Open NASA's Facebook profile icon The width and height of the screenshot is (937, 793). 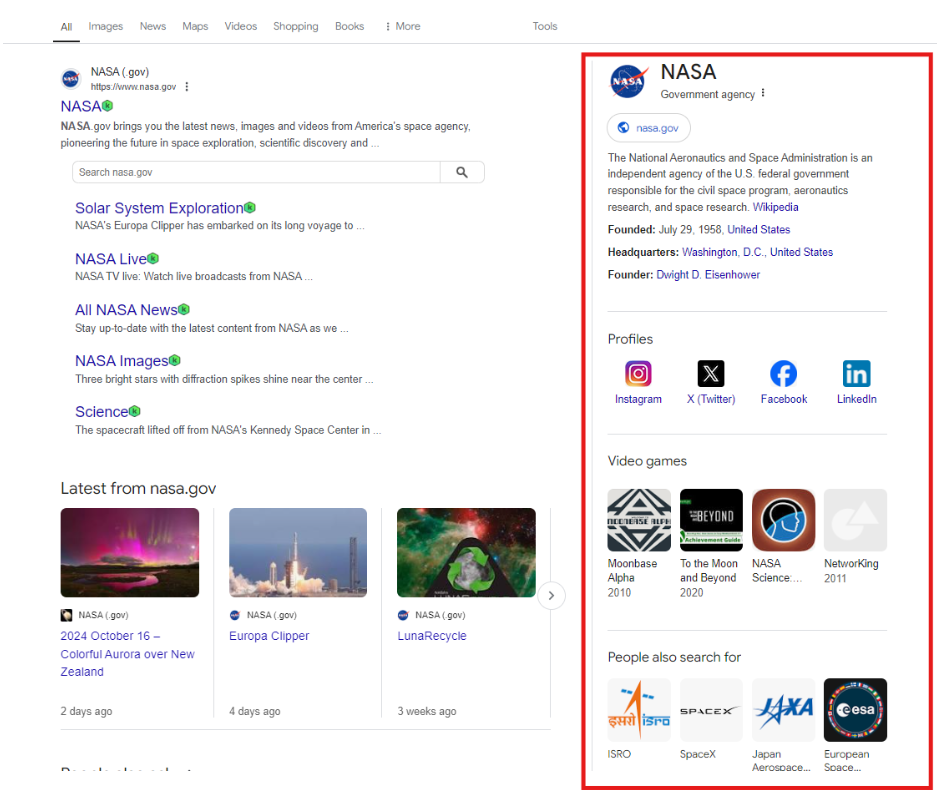click(783, 373)
